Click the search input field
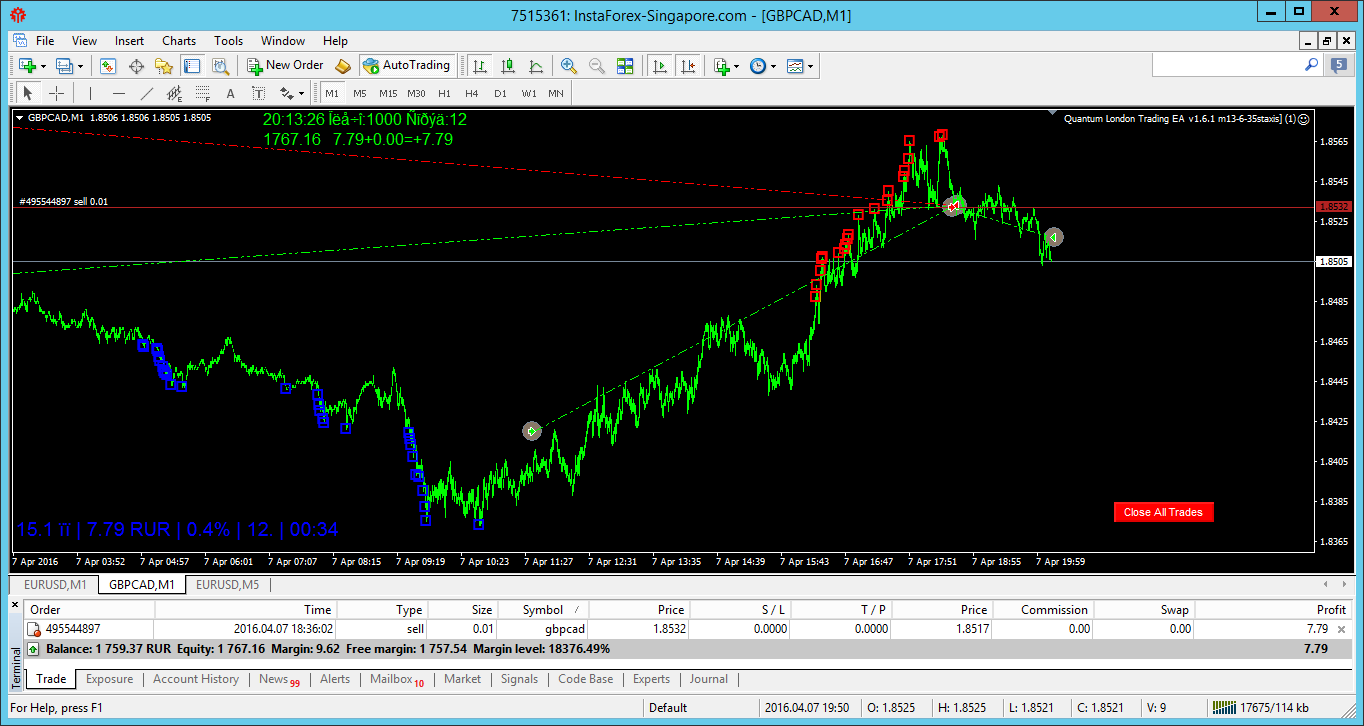 tap(1228, 64)
